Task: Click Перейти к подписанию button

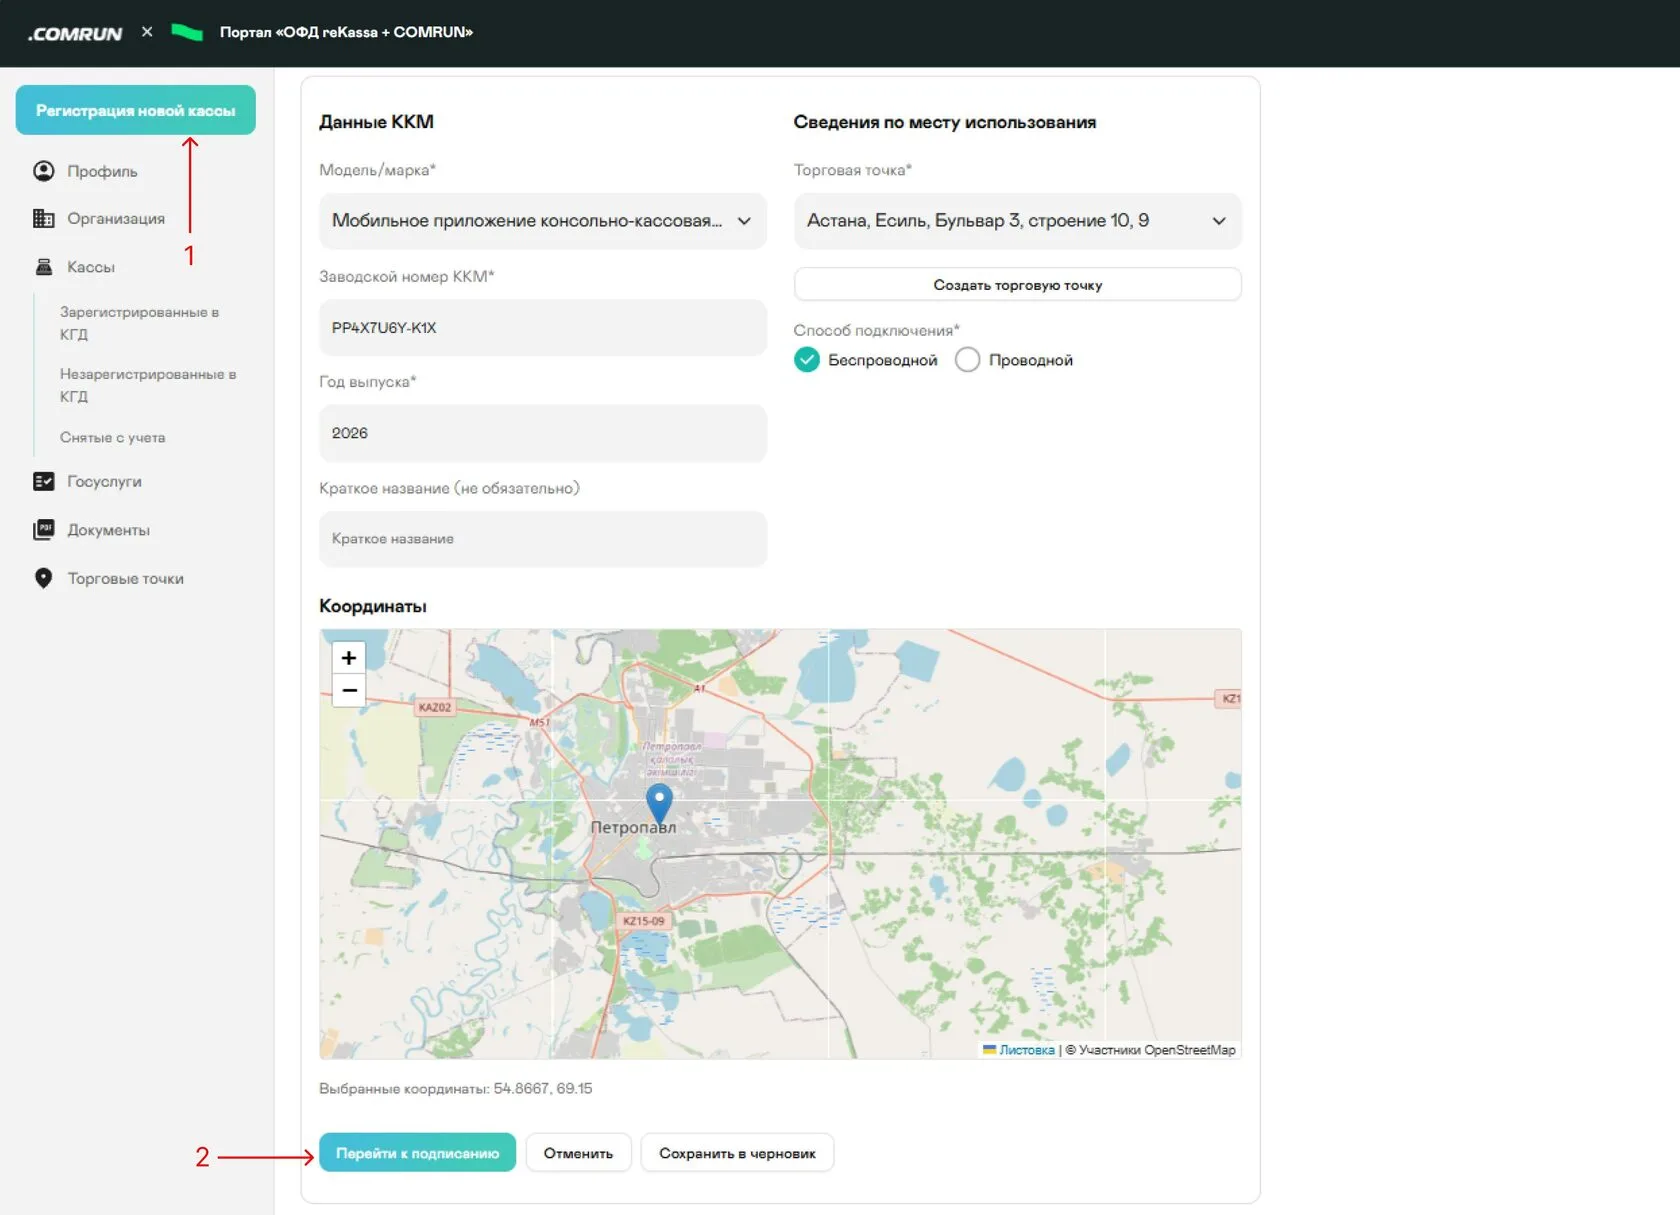Action: pyautogui.click(x=417, y=1153)
